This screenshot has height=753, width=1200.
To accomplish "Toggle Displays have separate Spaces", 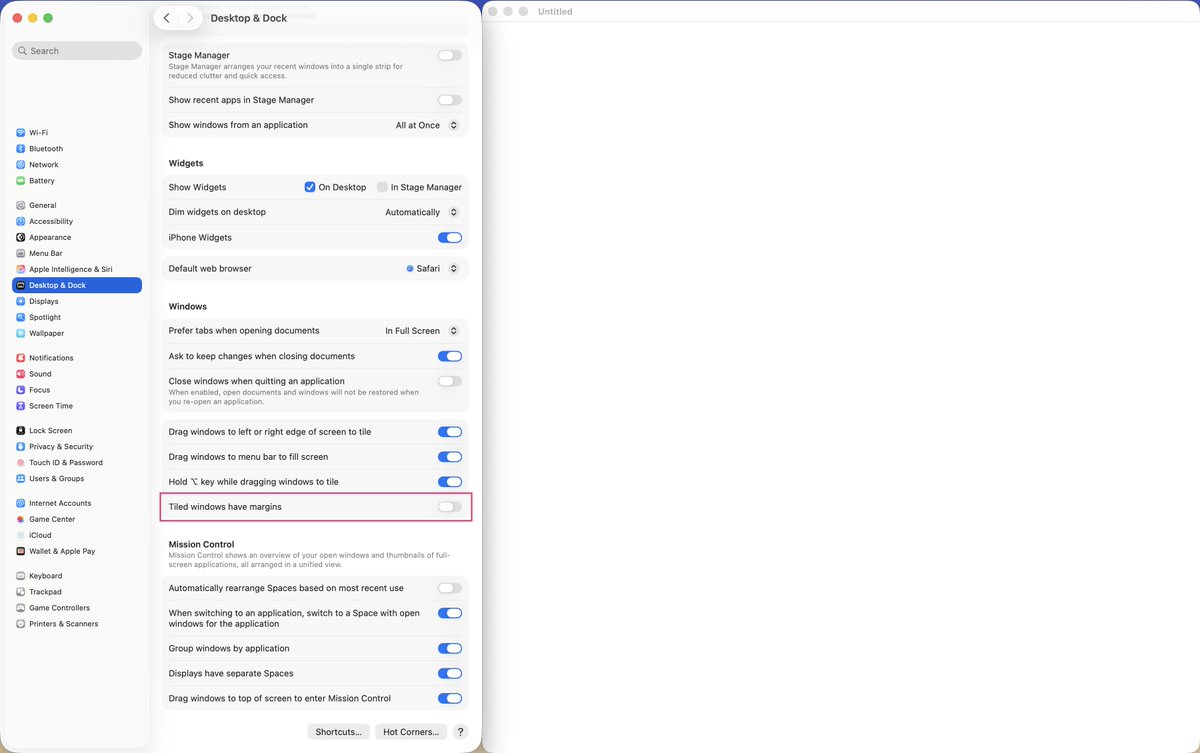I will tap(450, 673).
